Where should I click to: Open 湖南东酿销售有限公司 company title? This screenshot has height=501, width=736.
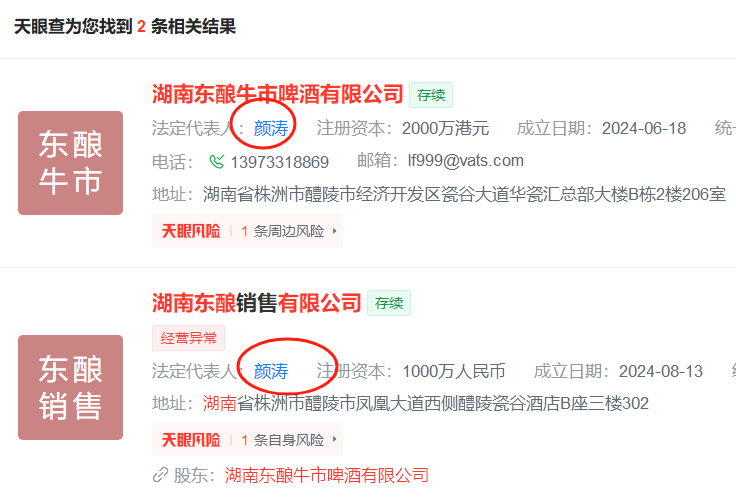pyautogui.click(x=257, y=303)
